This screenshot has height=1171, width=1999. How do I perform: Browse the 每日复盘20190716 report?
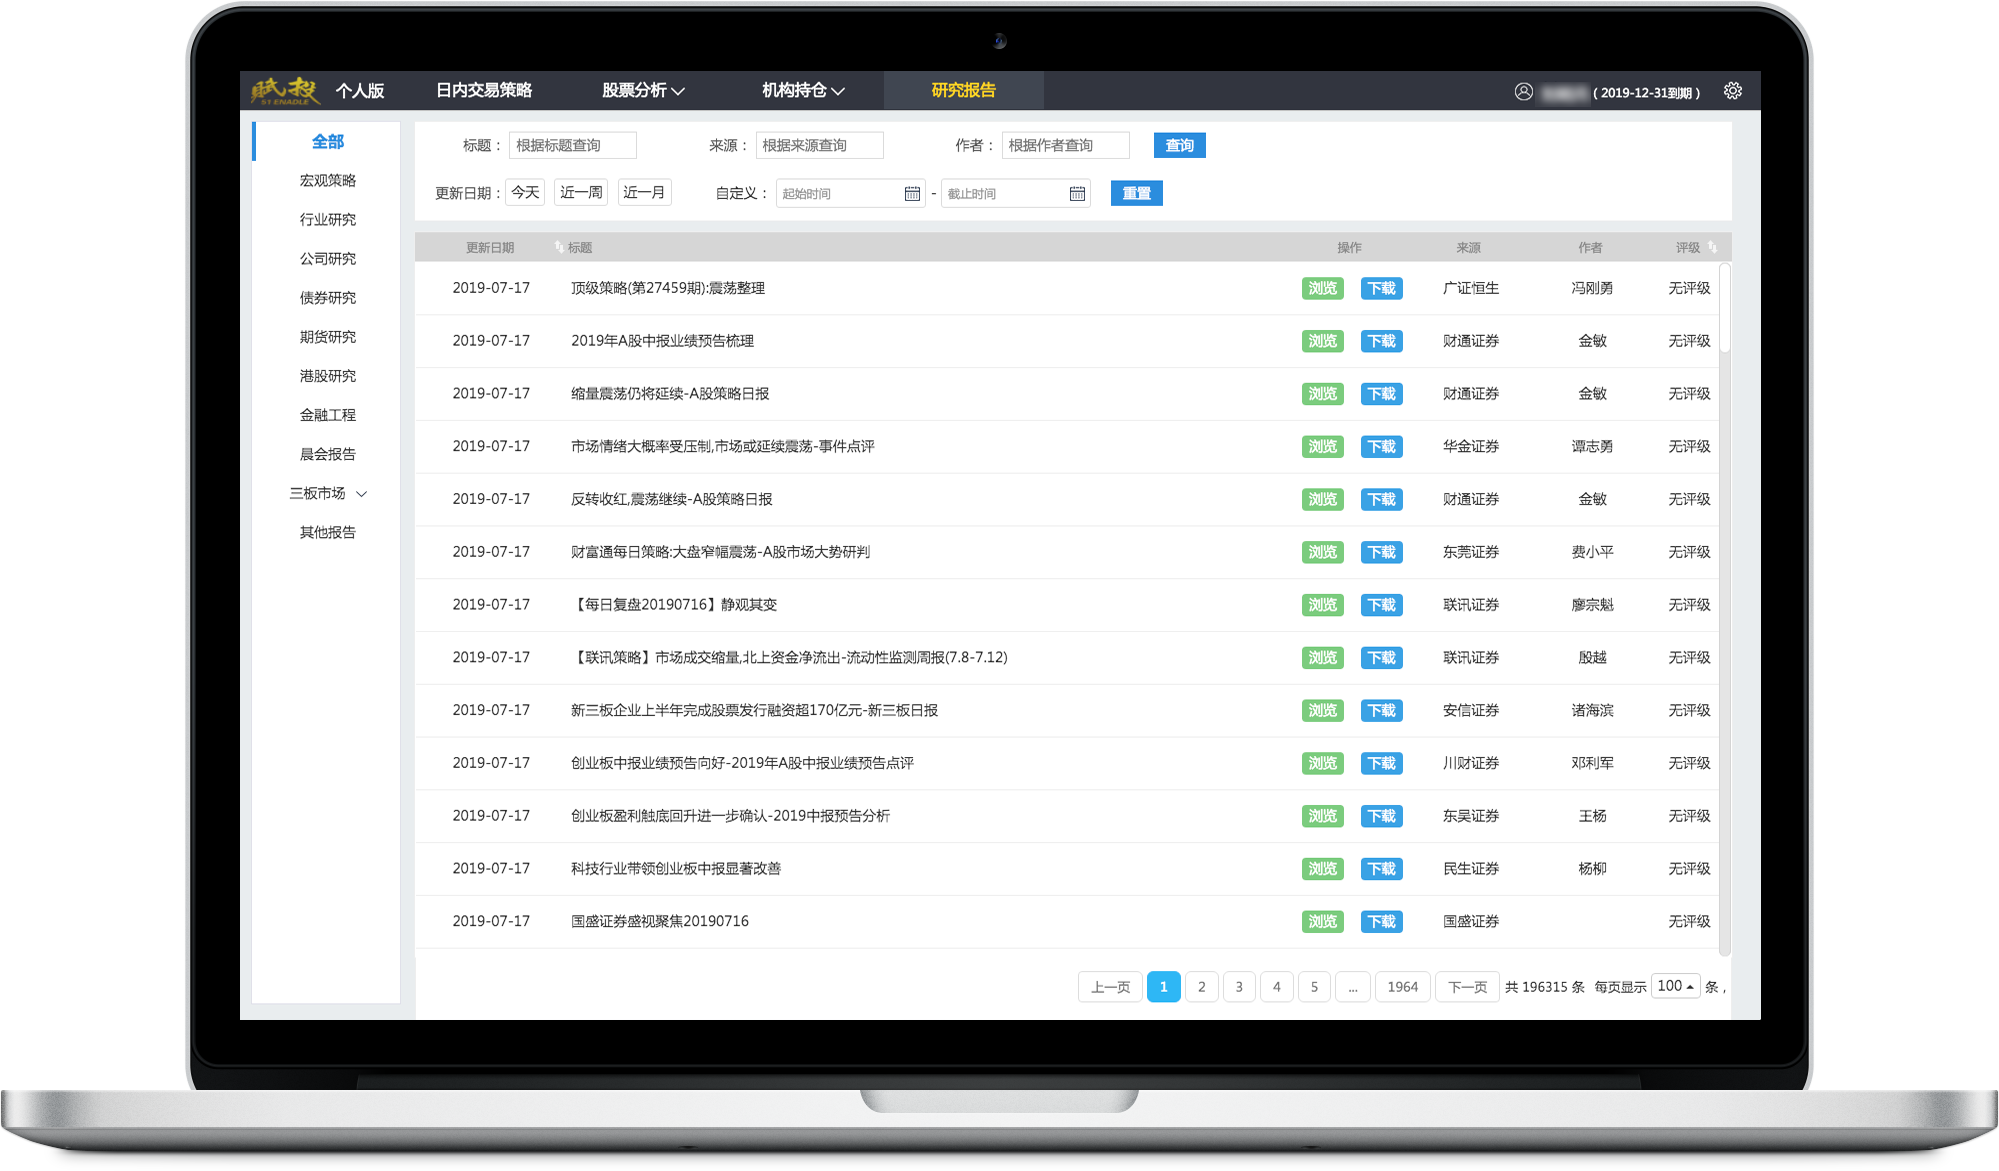pyautogui.click(x=1322, y=605)
